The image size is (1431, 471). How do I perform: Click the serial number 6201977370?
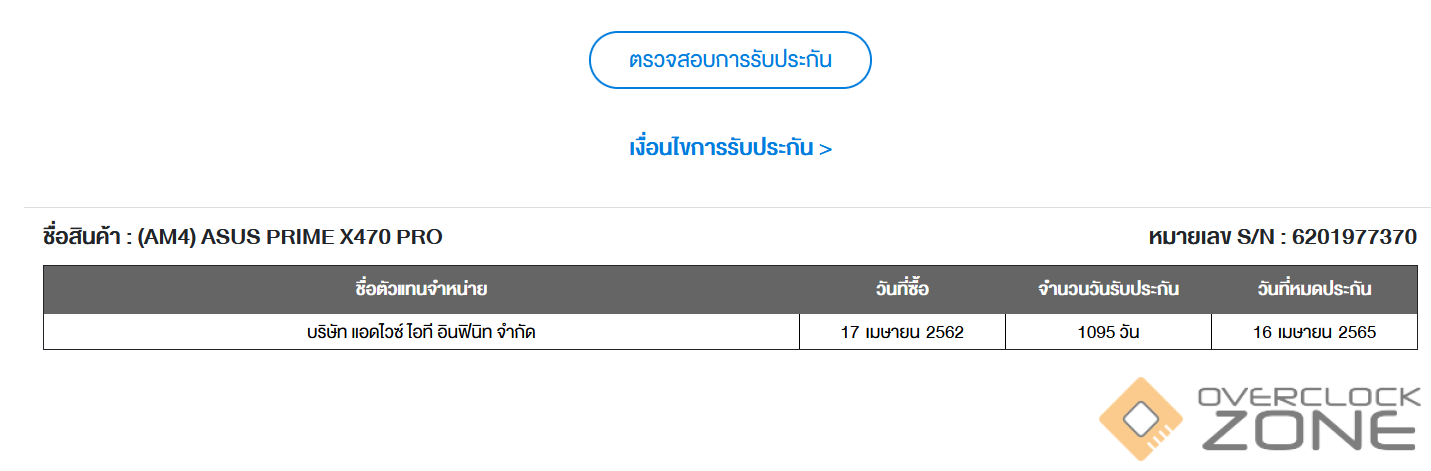1354,237
